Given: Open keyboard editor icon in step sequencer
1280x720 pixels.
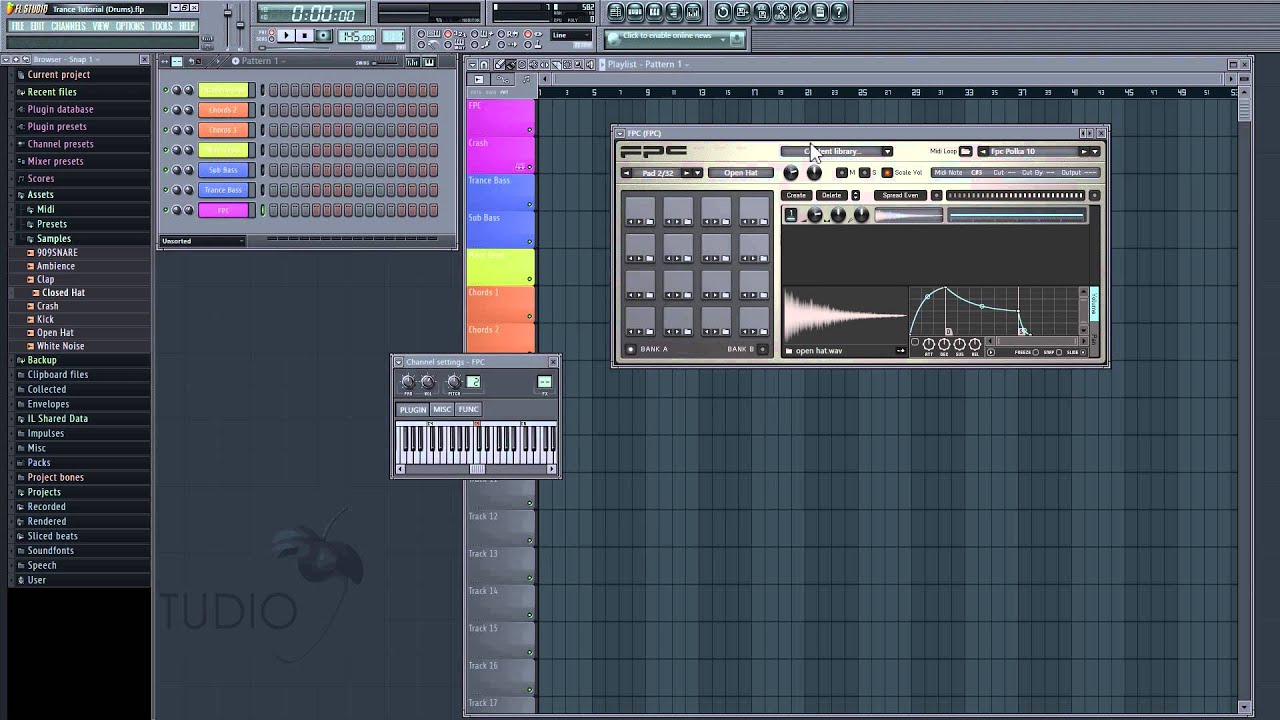Looking at the screenshot, I should coord(429,62).
